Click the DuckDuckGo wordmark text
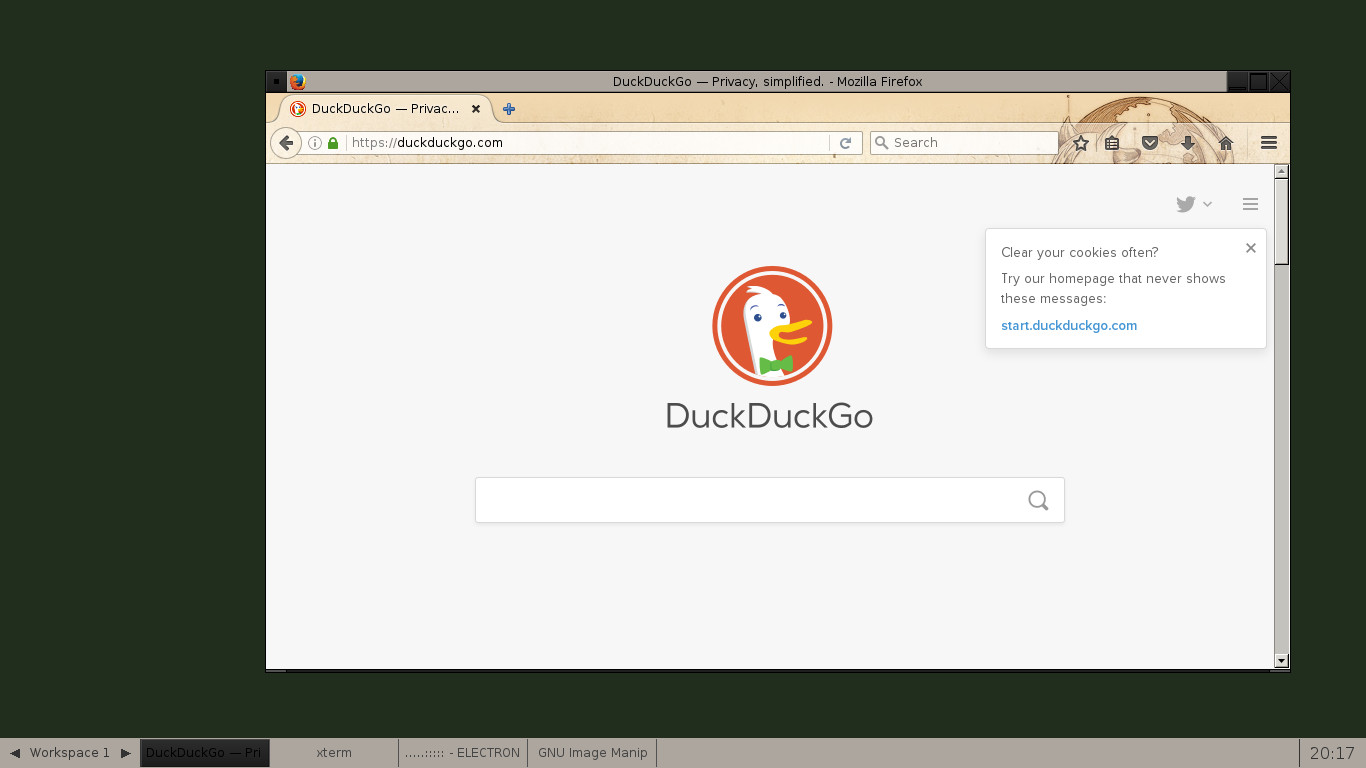 pyautogui.click(x=769, y=416)
